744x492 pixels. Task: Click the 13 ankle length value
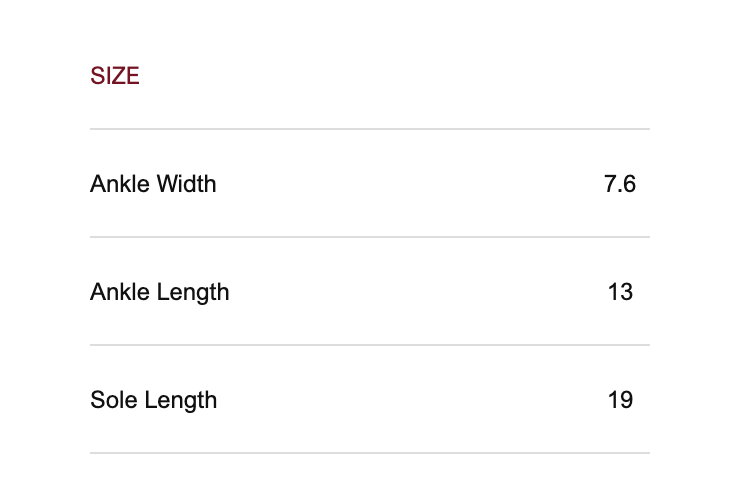coord(620,292)
